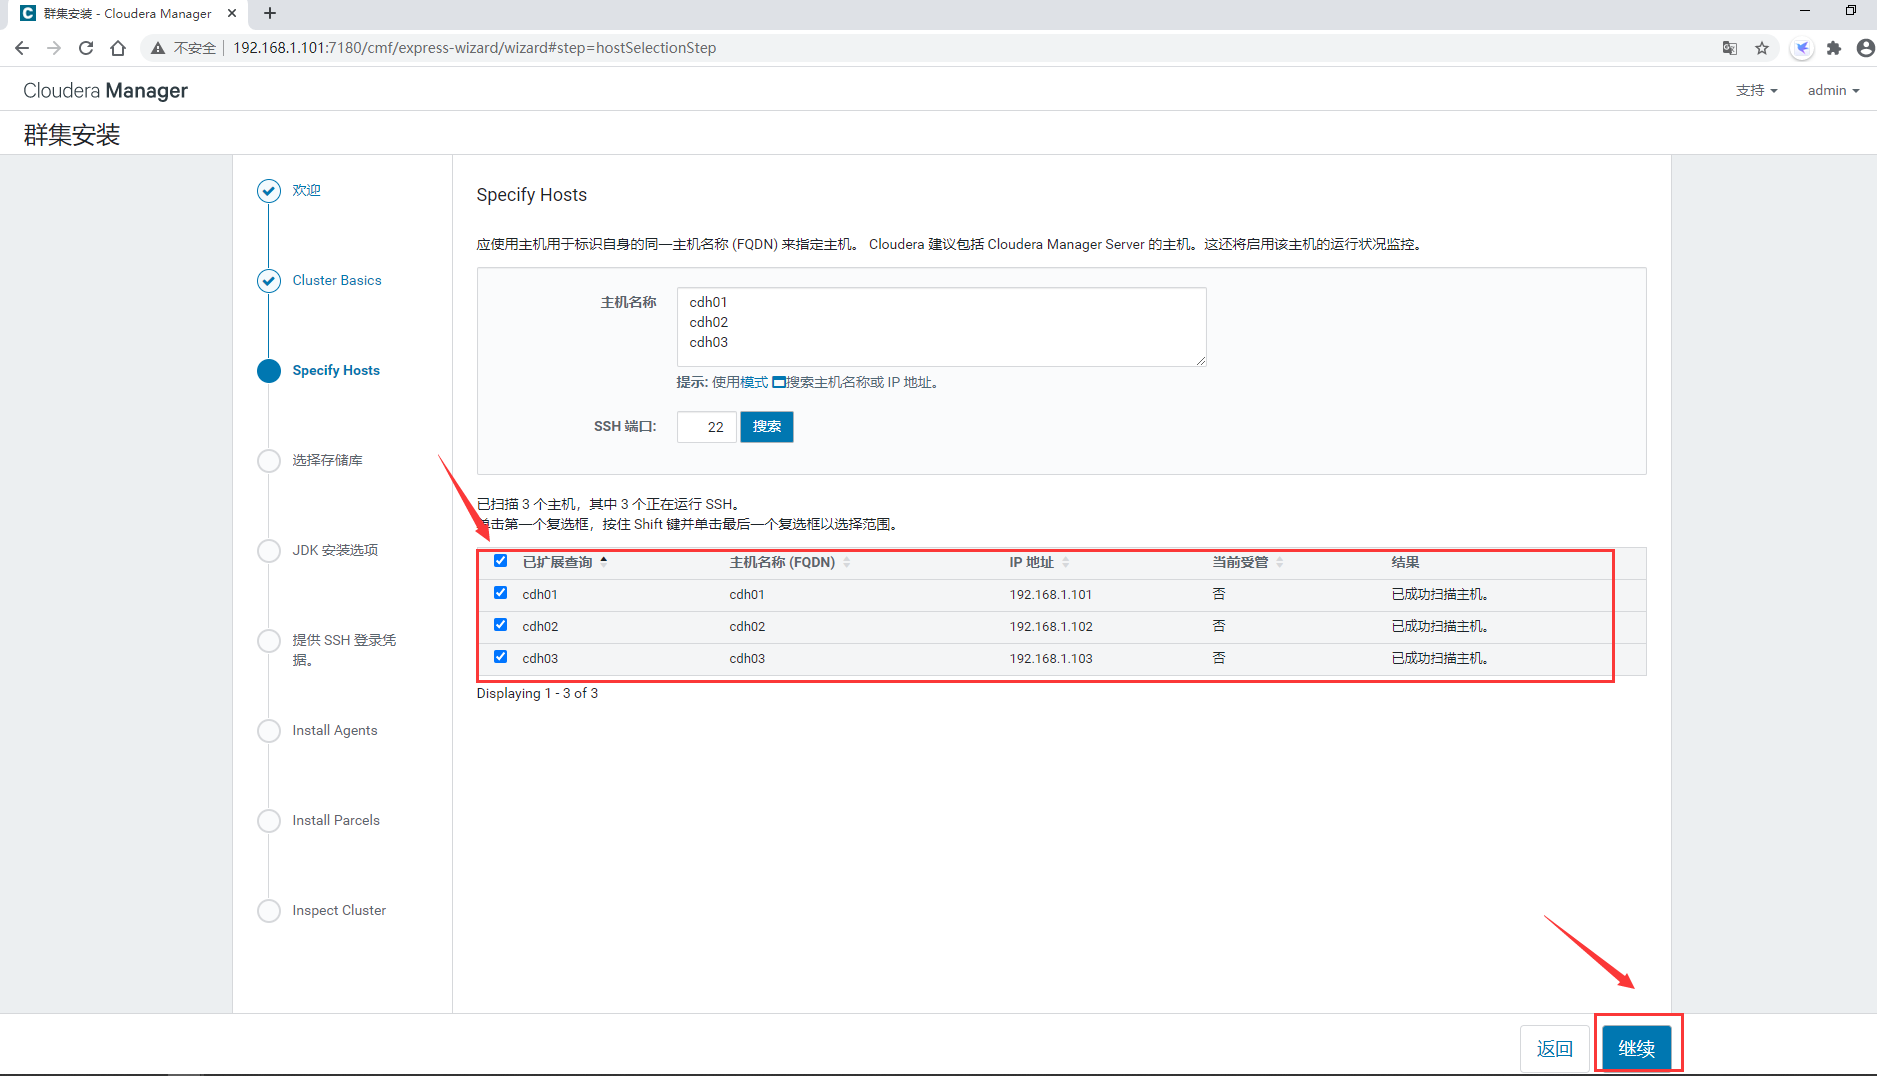
Task: Click the cdh02 FQDN cell
Action: [x=747, y=626]
